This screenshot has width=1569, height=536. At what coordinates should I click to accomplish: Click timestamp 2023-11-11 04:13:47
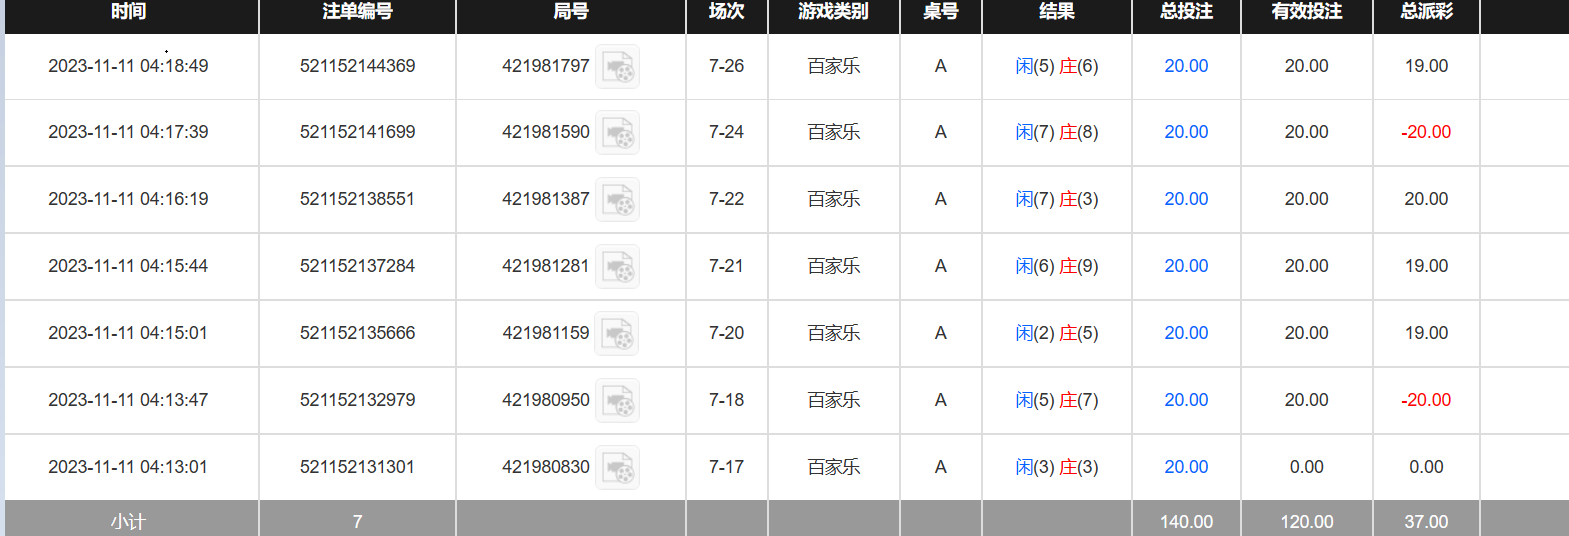pos(128,400)
